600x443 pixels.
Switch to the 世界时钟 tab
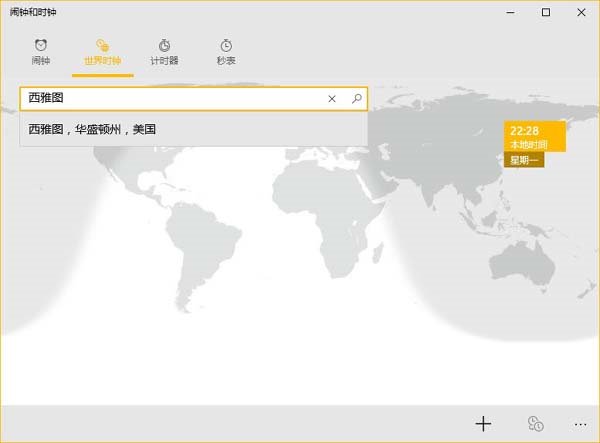(x=102, y=52)
